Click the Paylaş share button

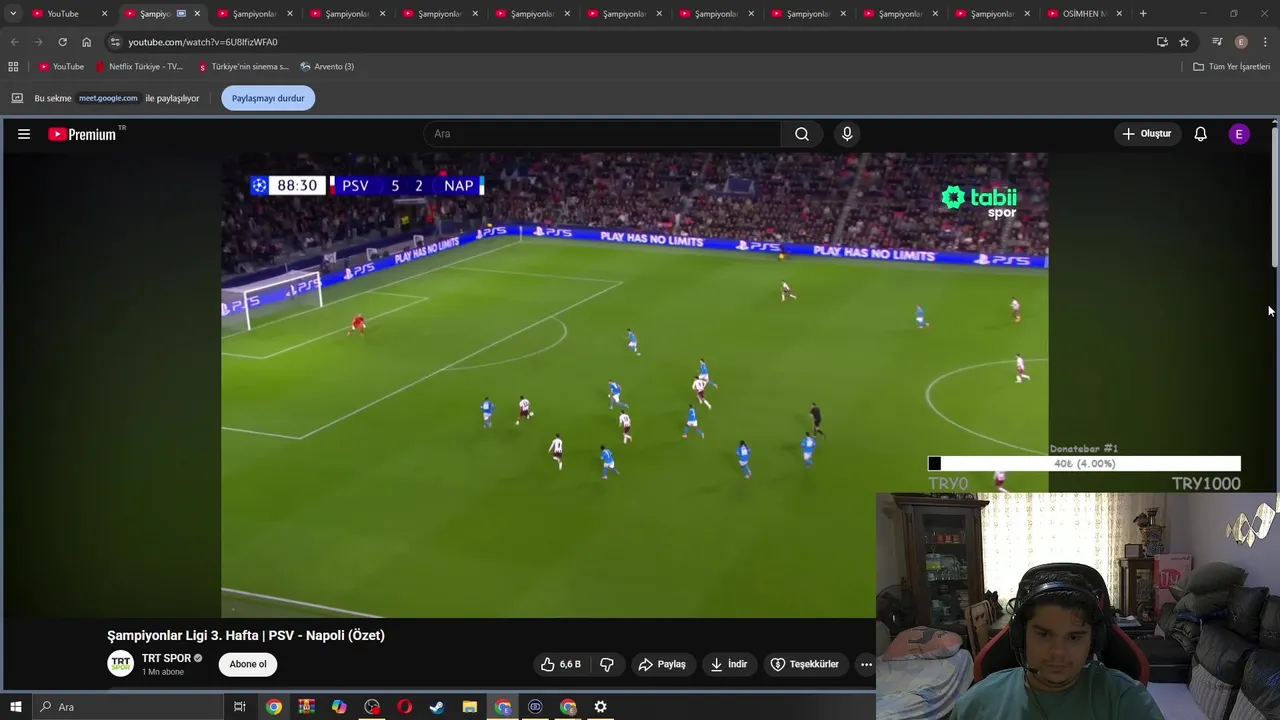click(662, 664)
